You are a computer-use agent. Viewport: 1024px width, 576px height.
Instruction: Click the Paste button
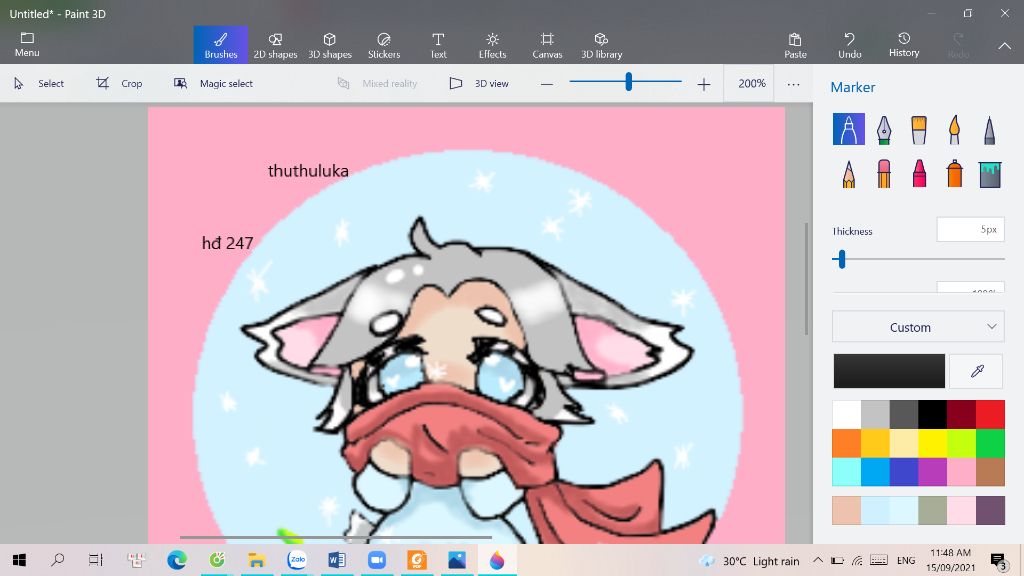tap(795, 45)
